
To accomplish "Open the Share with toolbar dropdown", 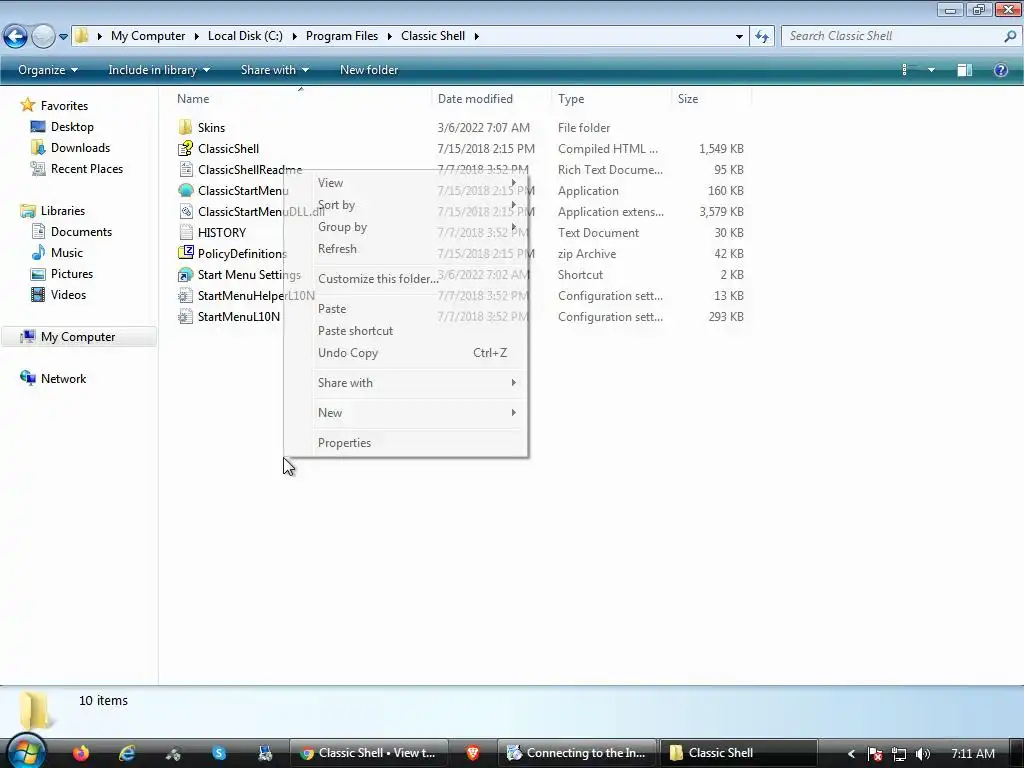I will pyautogui.click(x=274, y=70).
